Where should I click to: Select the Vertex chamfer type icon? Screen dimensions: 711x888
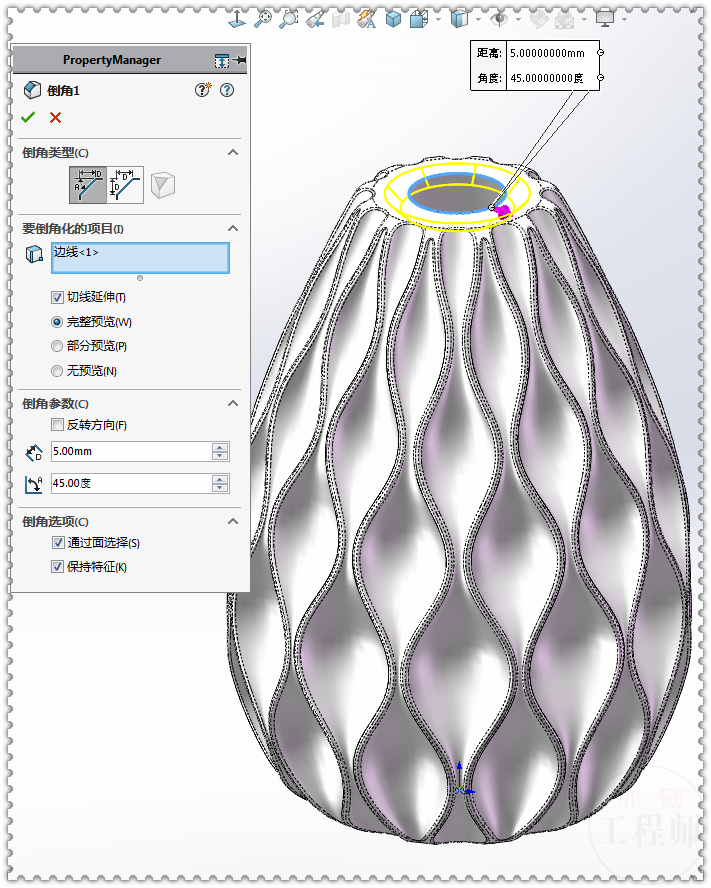163,185
